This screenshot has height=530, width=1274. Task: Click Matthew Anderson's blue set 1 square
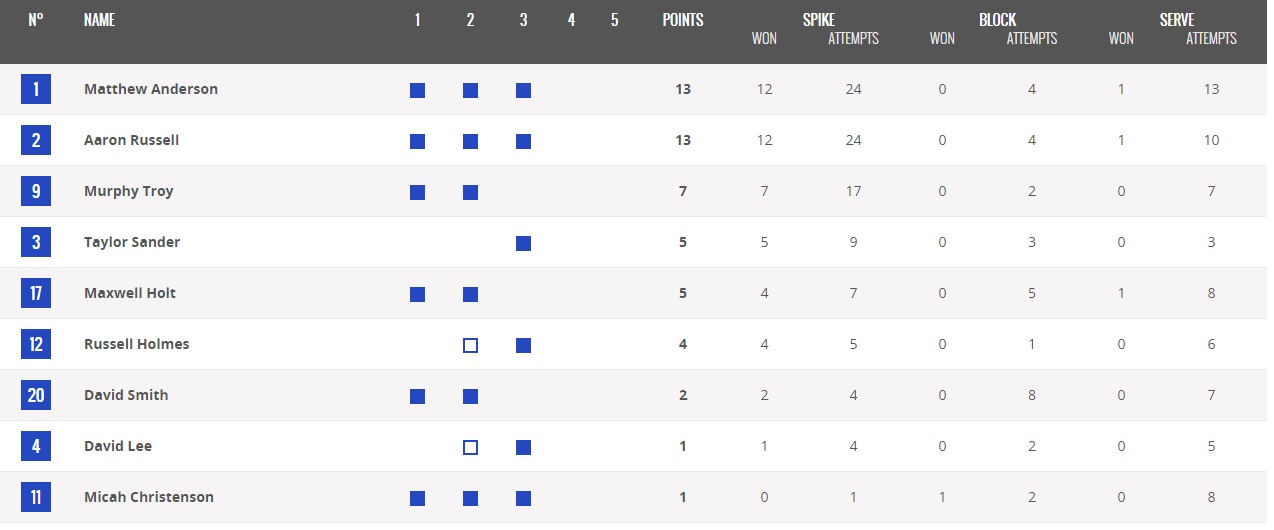[417, 90]
